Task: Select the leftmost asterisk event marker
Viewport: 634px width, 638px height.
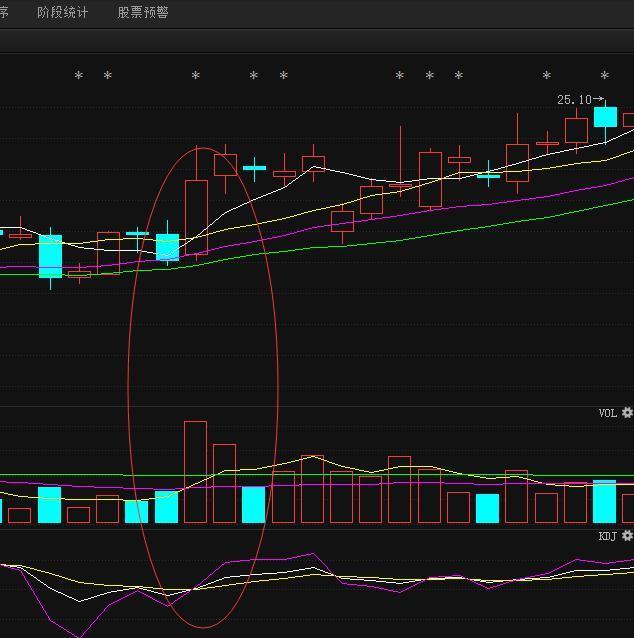Action: point(79,77)
